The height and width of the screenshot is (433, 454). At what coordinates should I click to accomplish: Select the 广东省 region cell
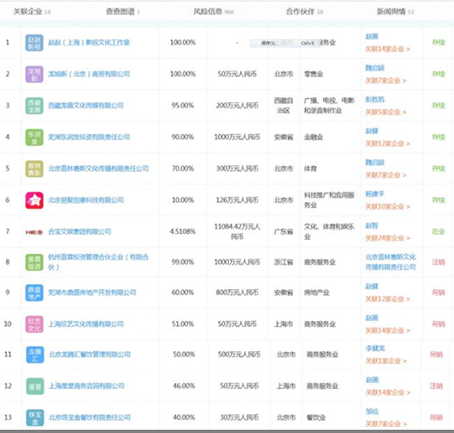coord(283,231)
